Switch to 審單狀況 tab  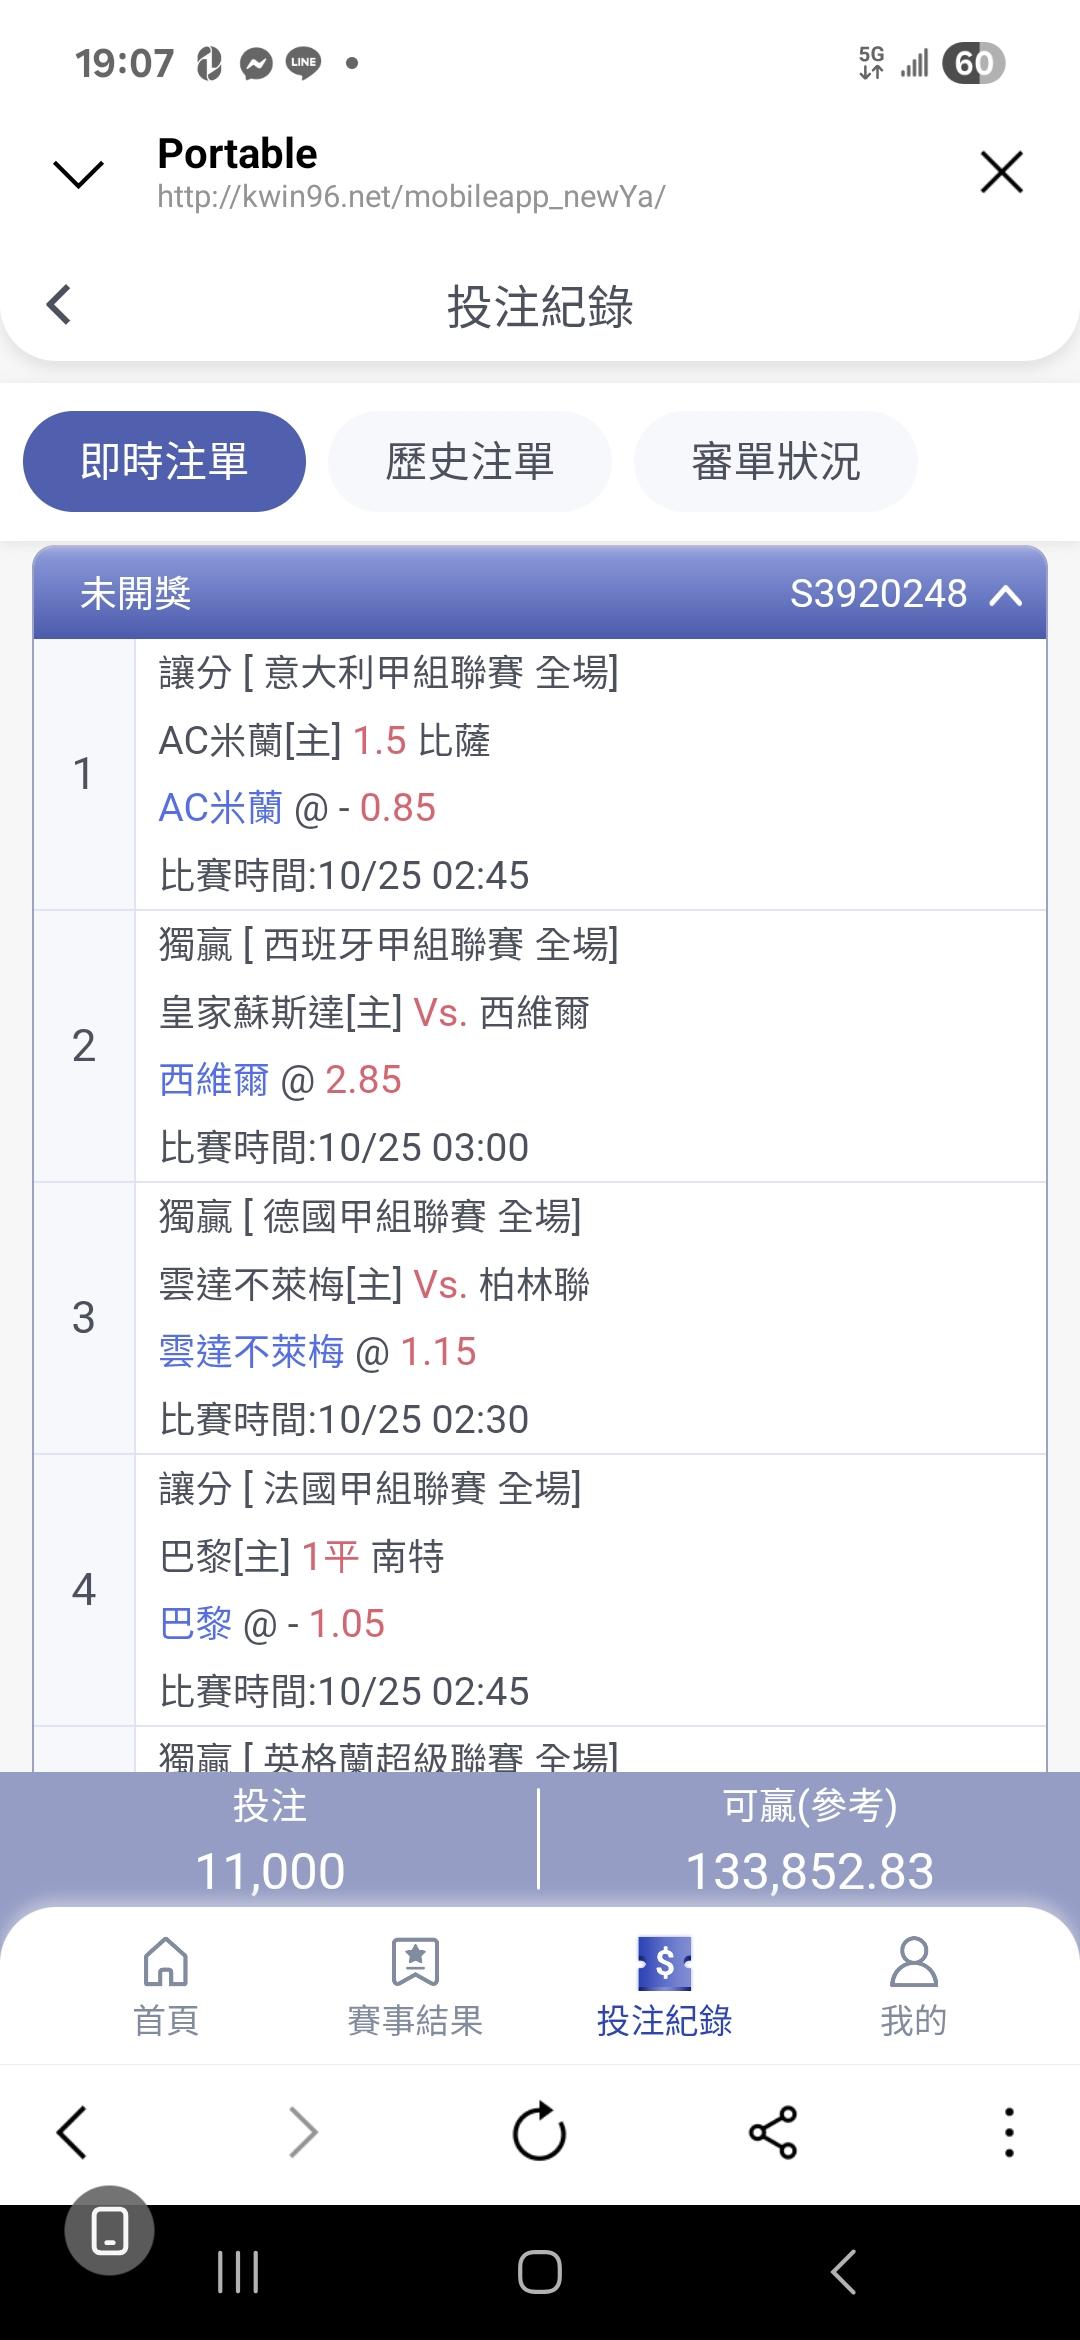click(776, 461)
